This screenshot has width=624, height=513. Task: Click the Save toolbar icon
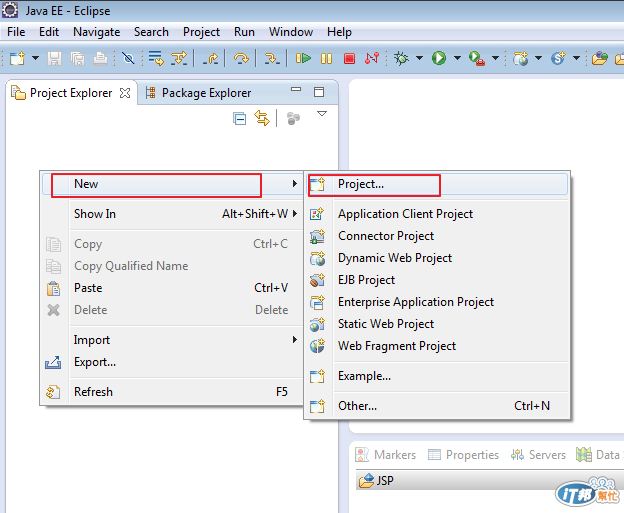coord(55,59)
